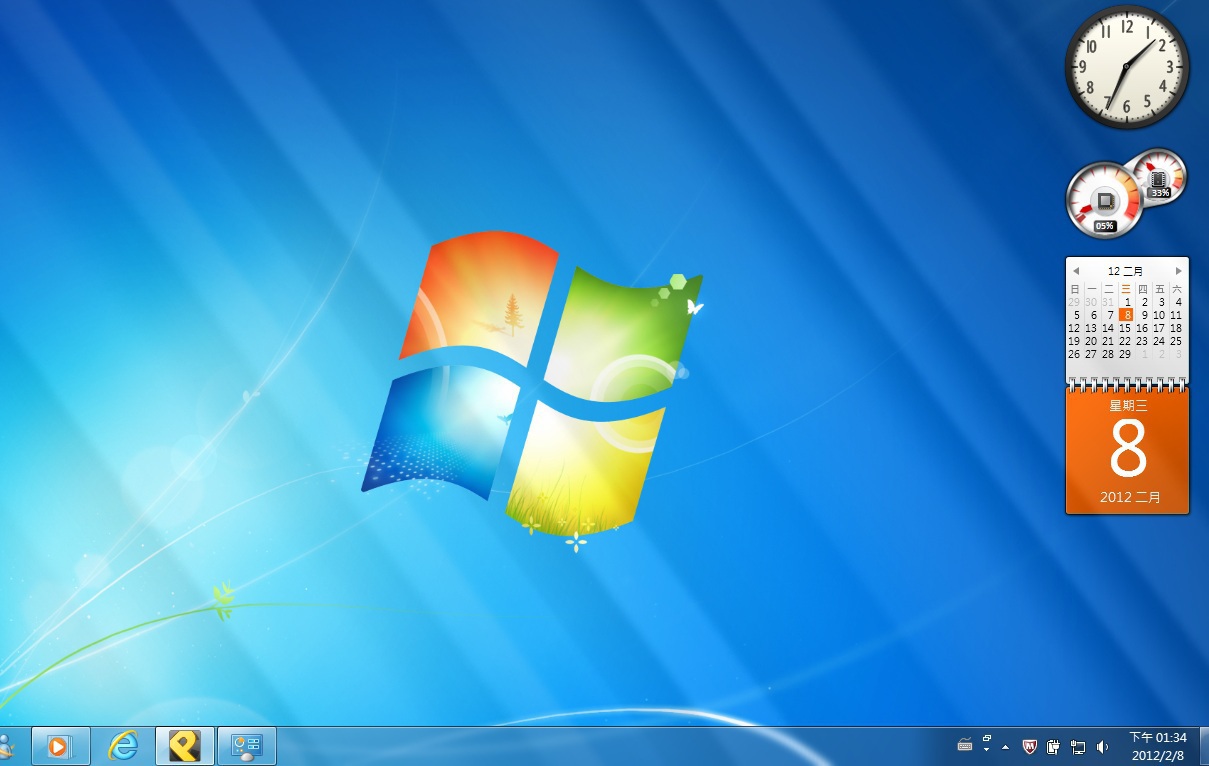The height and width of the screenshot is (766, 1209).
Task: Select date 17 in the calendar grid
Action: coord(1161,327)
